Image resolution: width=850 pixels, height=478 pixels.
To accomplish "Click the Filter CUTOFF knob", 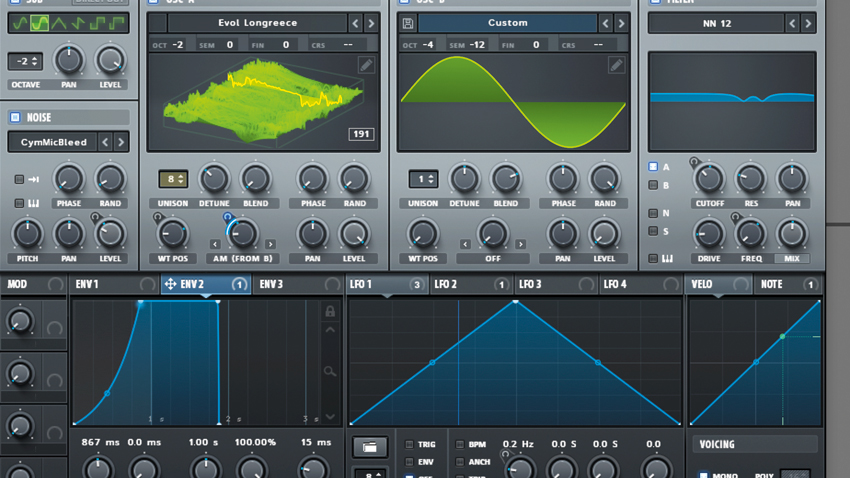I will coord(709,179).
